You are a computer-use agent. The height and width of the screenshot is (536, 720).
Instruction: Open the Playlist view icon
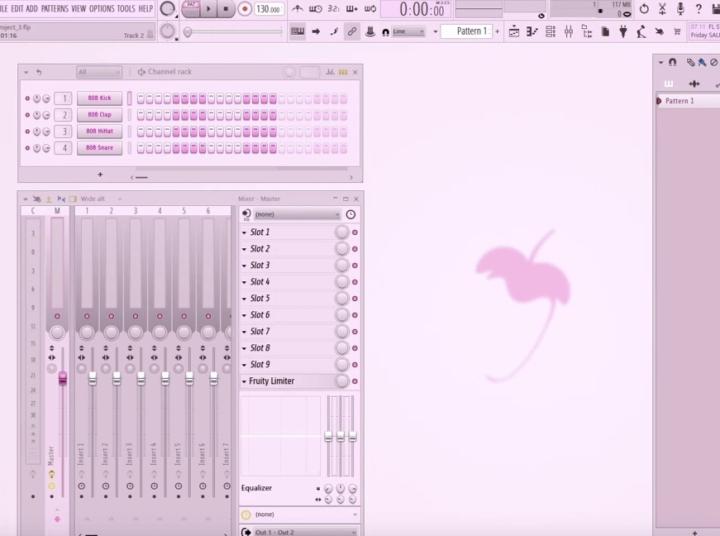514,32
